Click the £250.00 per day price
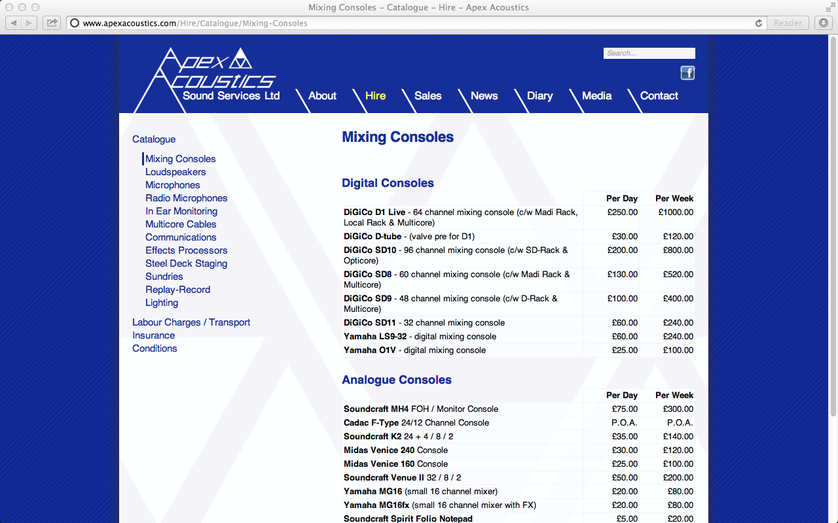This screenshot has width=838, height=523. pyautogui.click(x=622, y=212)
